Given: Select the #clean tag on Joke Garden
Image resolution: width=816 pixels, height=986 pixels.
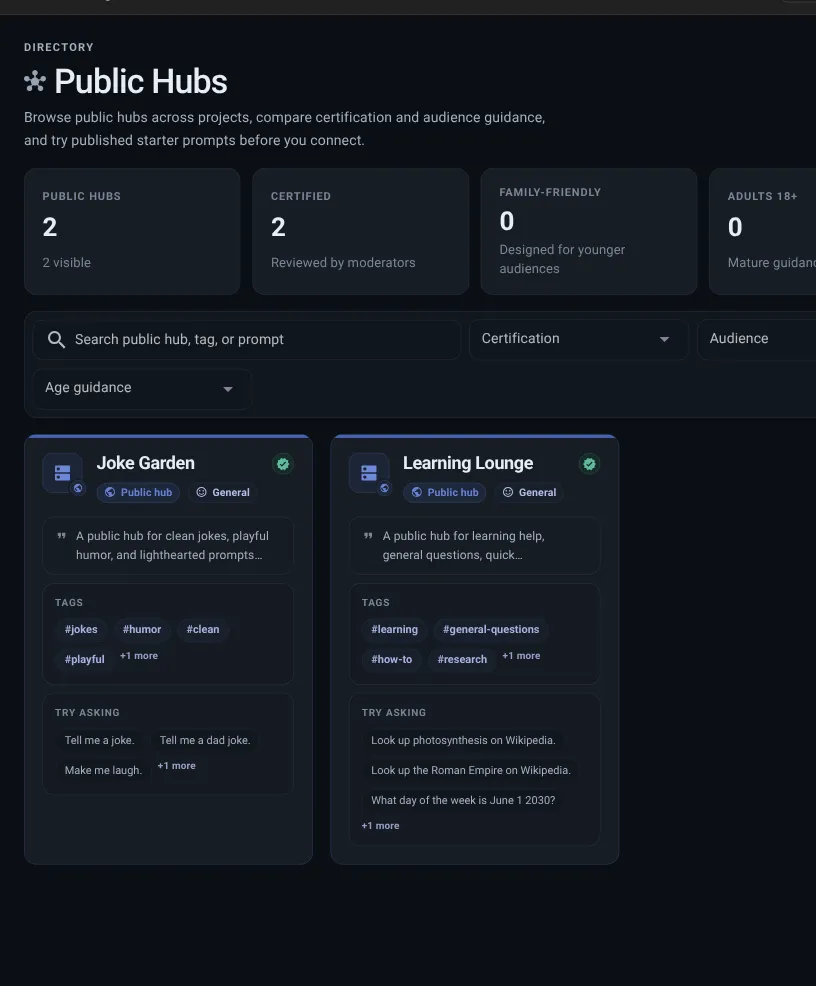Looking at the screenshot, I should coord(203,629).
